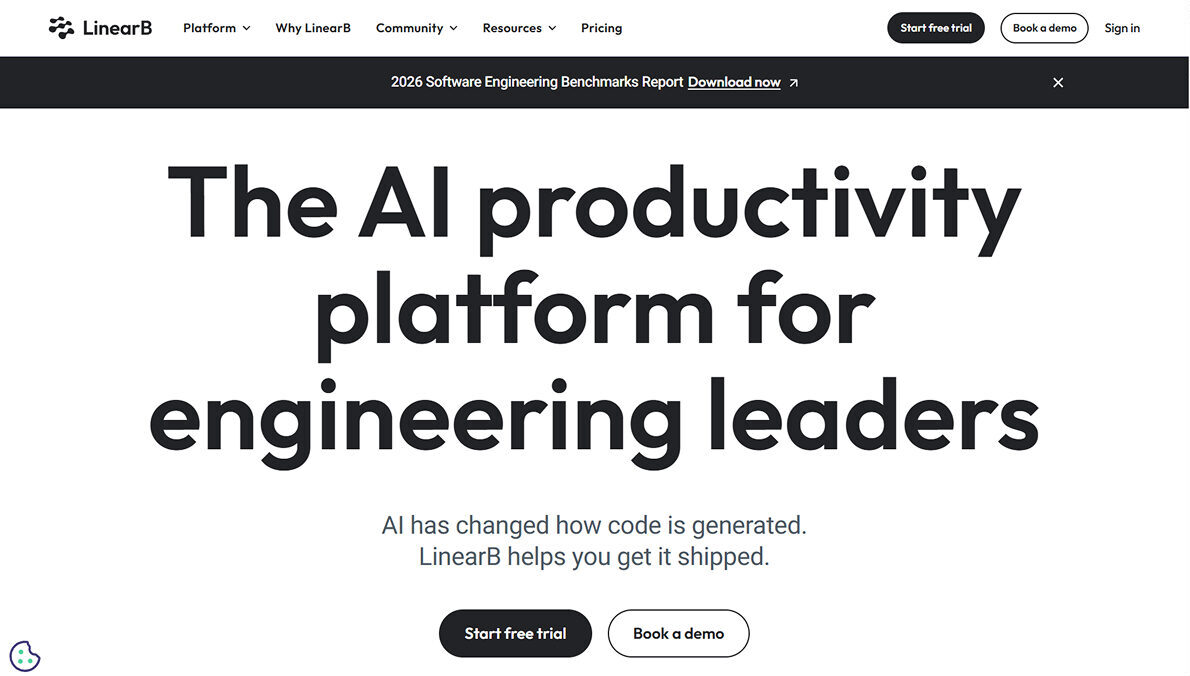Select the Sign in link

tap(1122, 28)
